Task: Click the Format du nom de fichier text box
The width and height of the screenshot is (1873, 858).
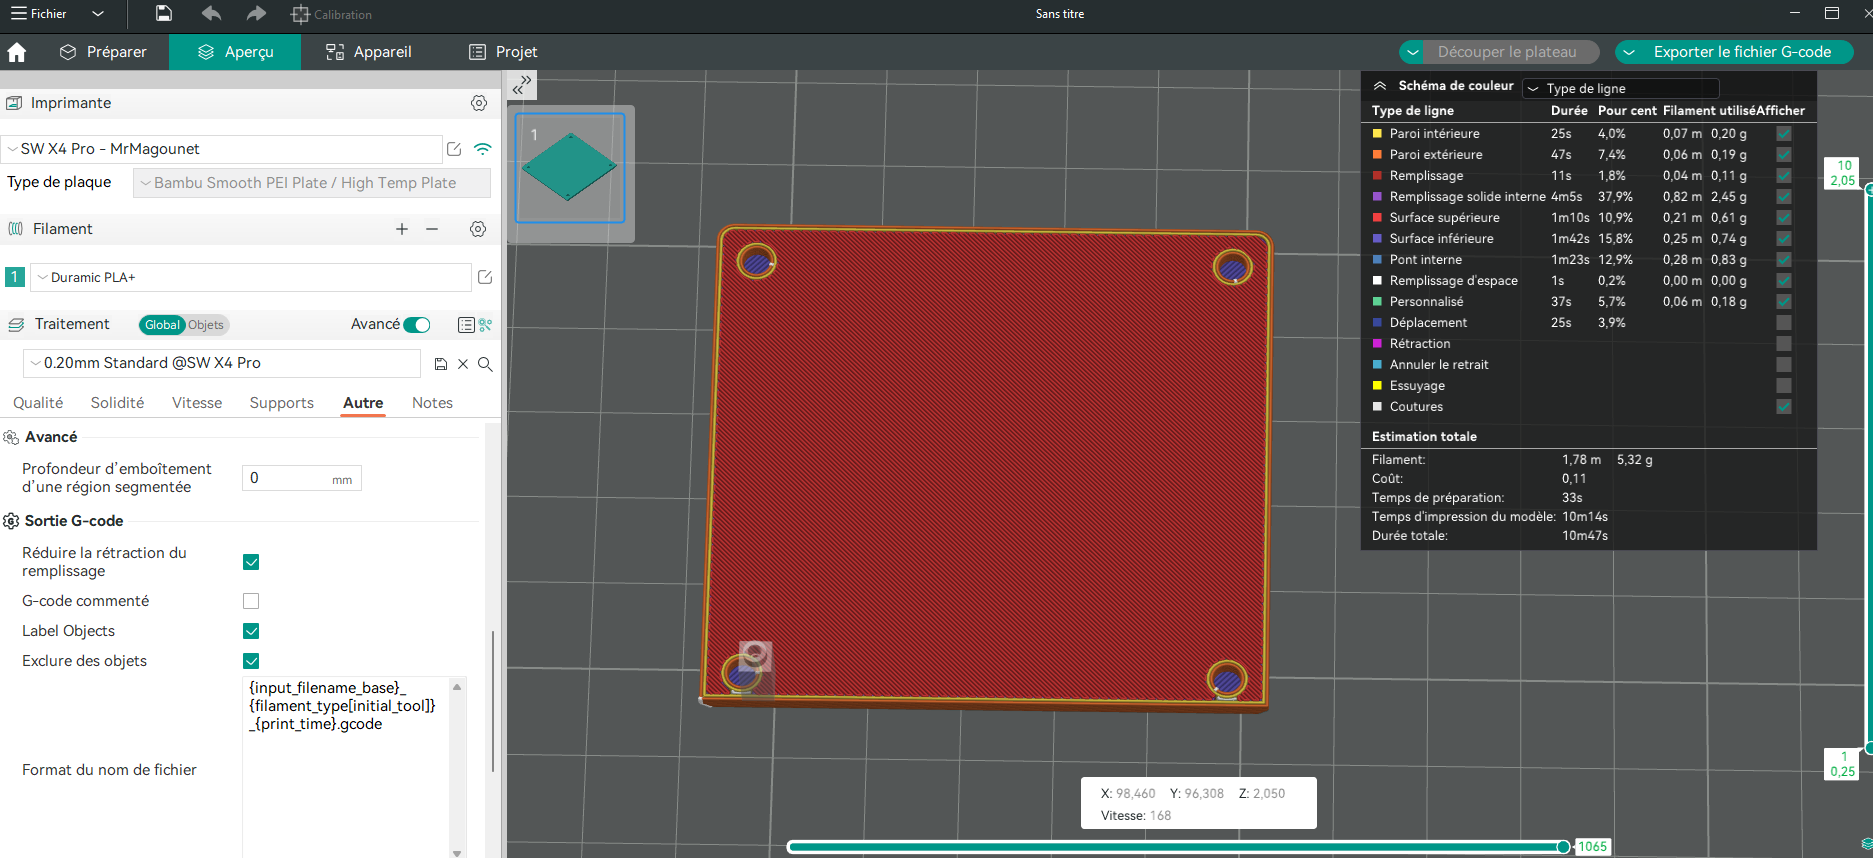Action: click(x=345, y=767)
